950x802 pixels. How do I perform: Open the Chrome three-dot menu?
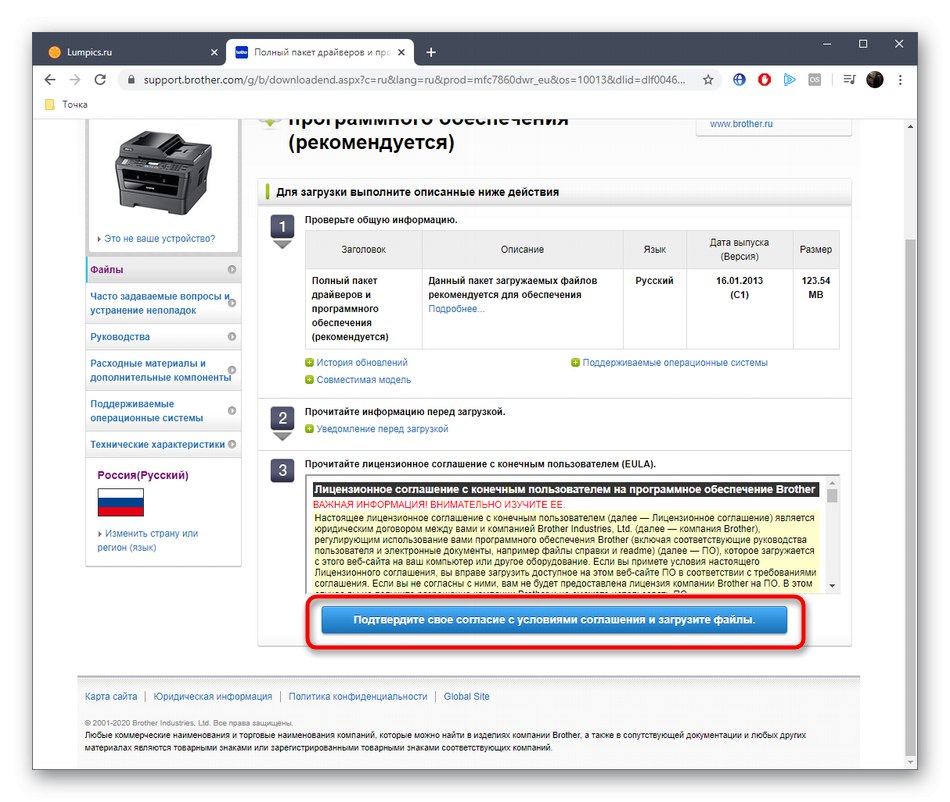901,79
